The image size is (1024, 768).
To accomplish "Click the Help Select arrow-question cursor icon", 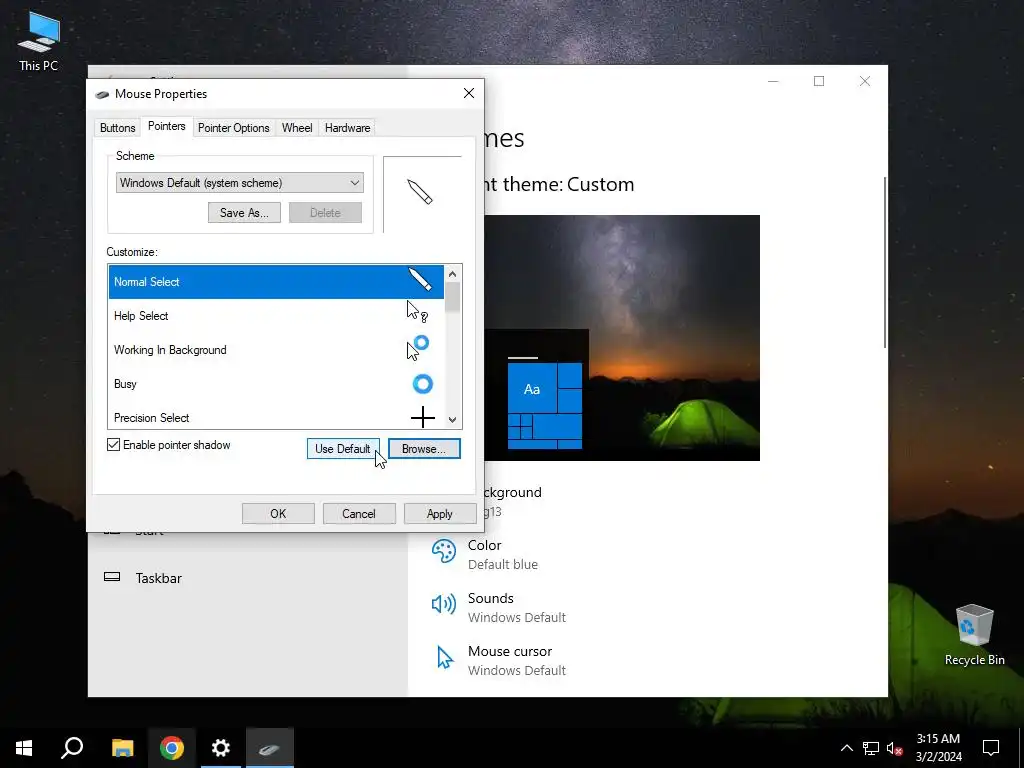I will coord(417,312).
